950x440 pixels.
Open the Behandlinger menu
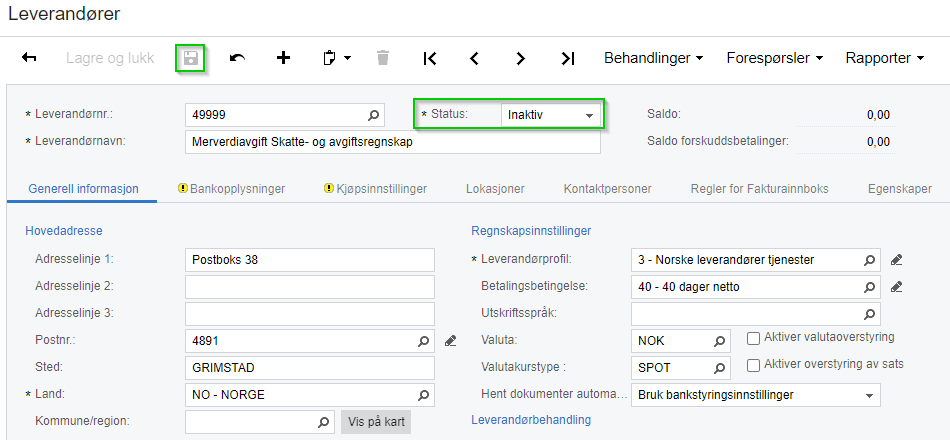[x=654, y=58]
